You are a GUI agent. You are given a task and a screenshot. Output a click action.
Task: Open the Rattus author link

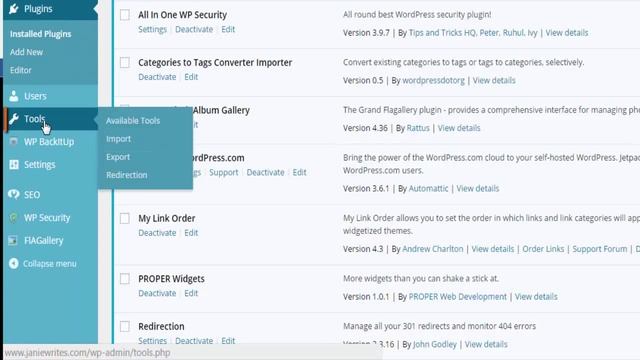pyautogui.click(x=418, y=128)
